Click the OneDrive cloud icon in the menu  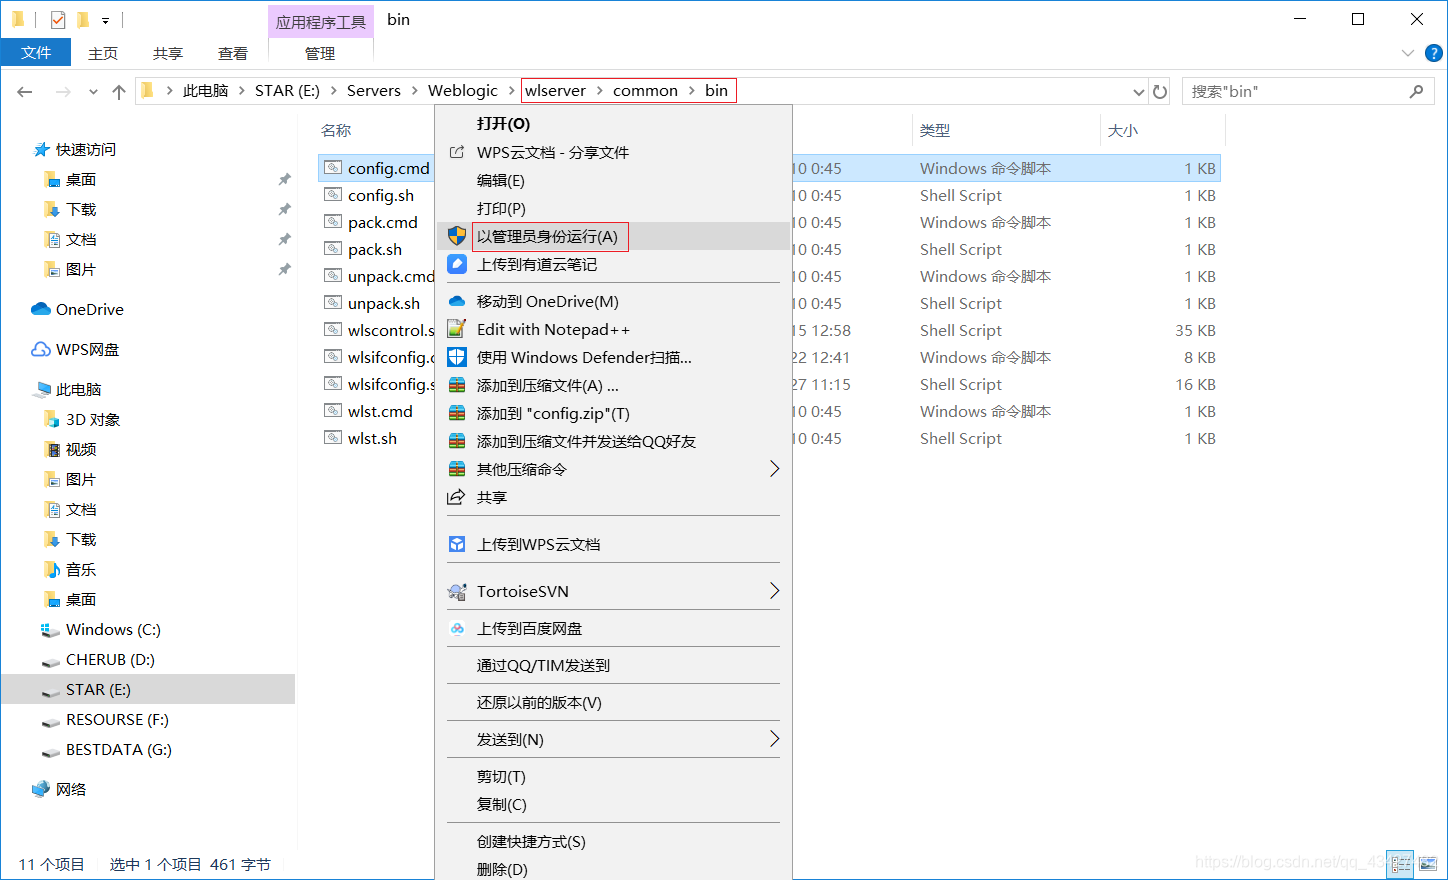pyautogui.click(x=457, y=301)
